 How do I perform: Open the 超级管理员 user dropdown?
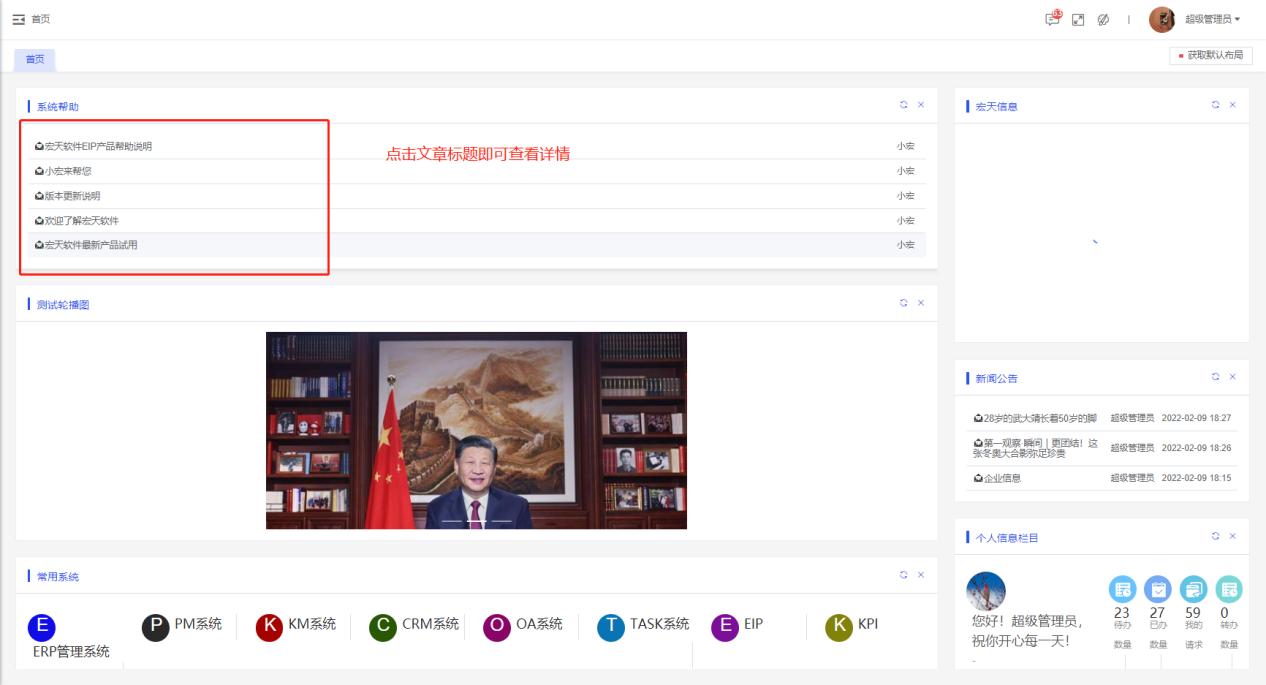(1212, 19)
